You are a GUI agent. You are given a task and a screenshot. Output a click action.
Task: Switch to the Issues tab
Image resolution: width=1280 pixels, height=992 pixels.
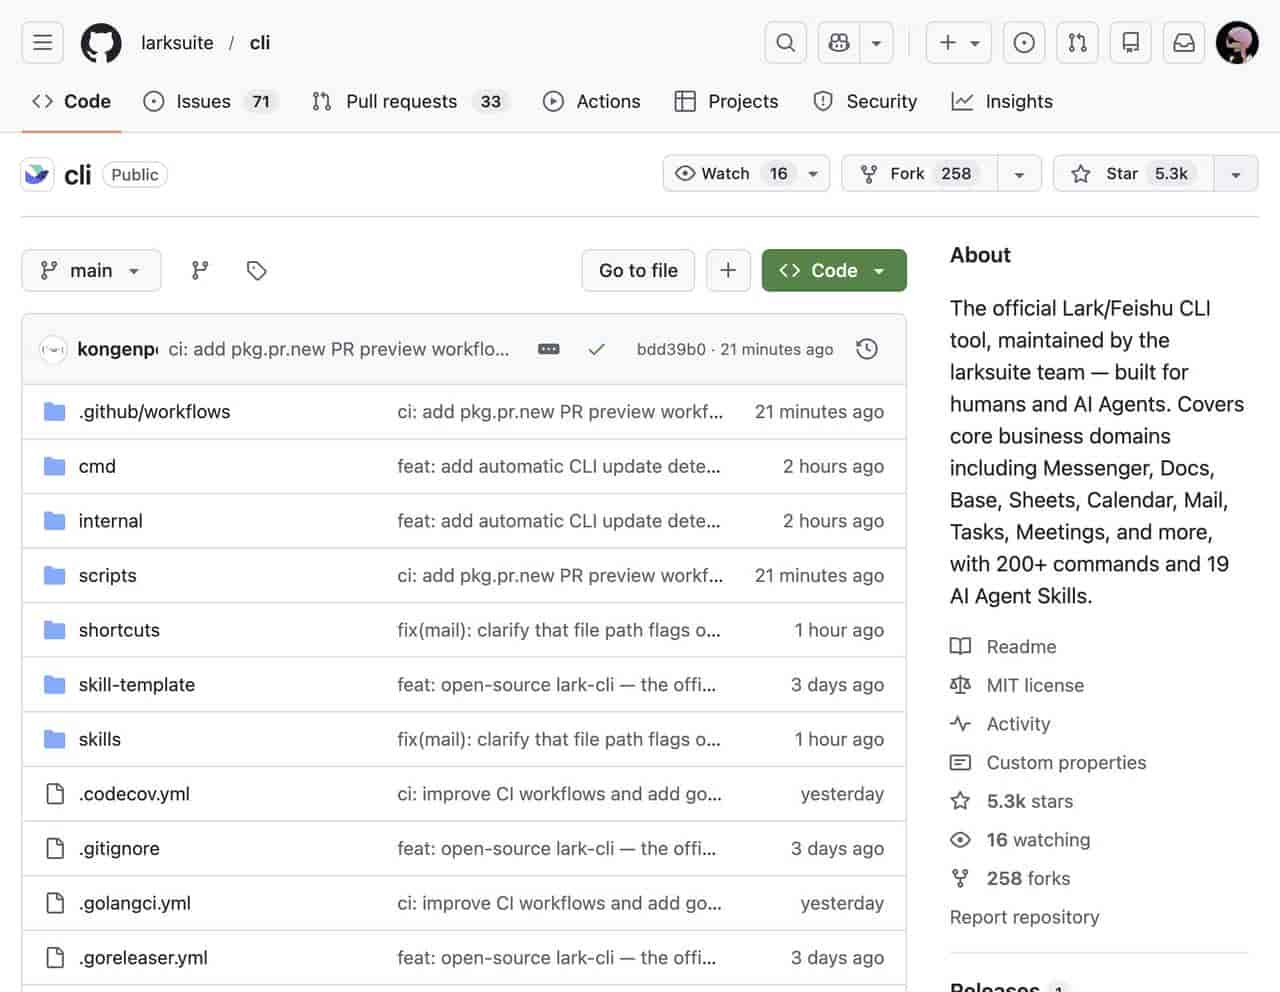(x=210, y=101)
